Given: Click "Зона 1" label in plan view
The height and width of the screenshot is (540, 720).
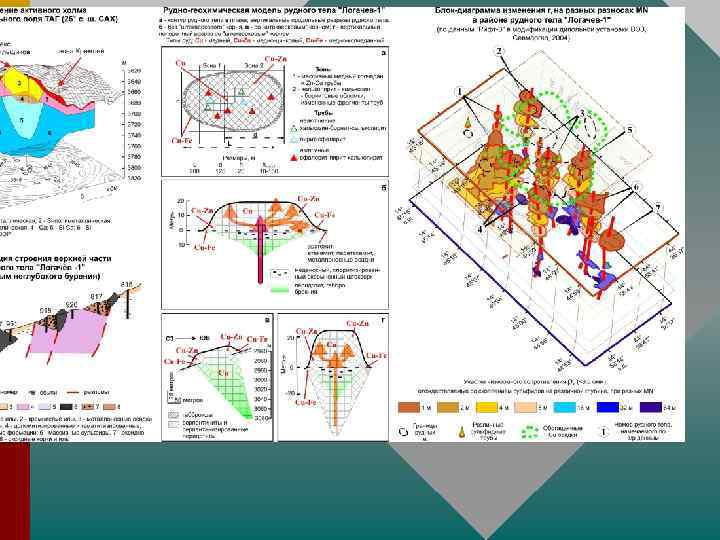Looking at the screenshot, I should tap(212, 66).
